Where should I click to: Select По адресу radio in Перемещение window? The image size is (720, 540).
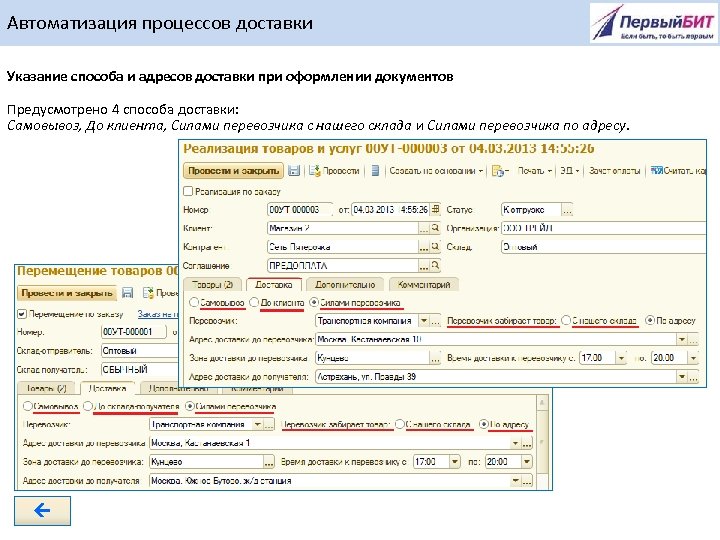483,424
